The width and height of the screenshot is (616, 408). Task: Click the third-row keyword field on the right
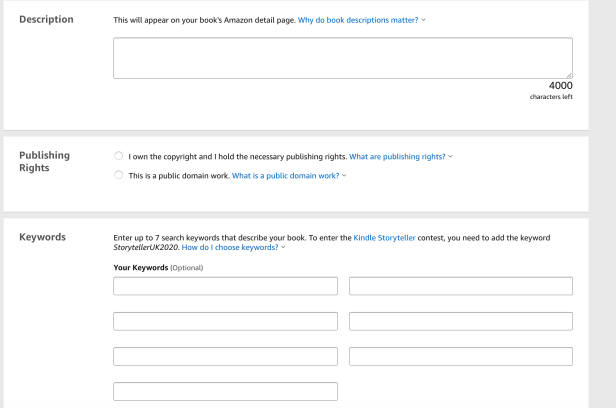click(461, 356)
